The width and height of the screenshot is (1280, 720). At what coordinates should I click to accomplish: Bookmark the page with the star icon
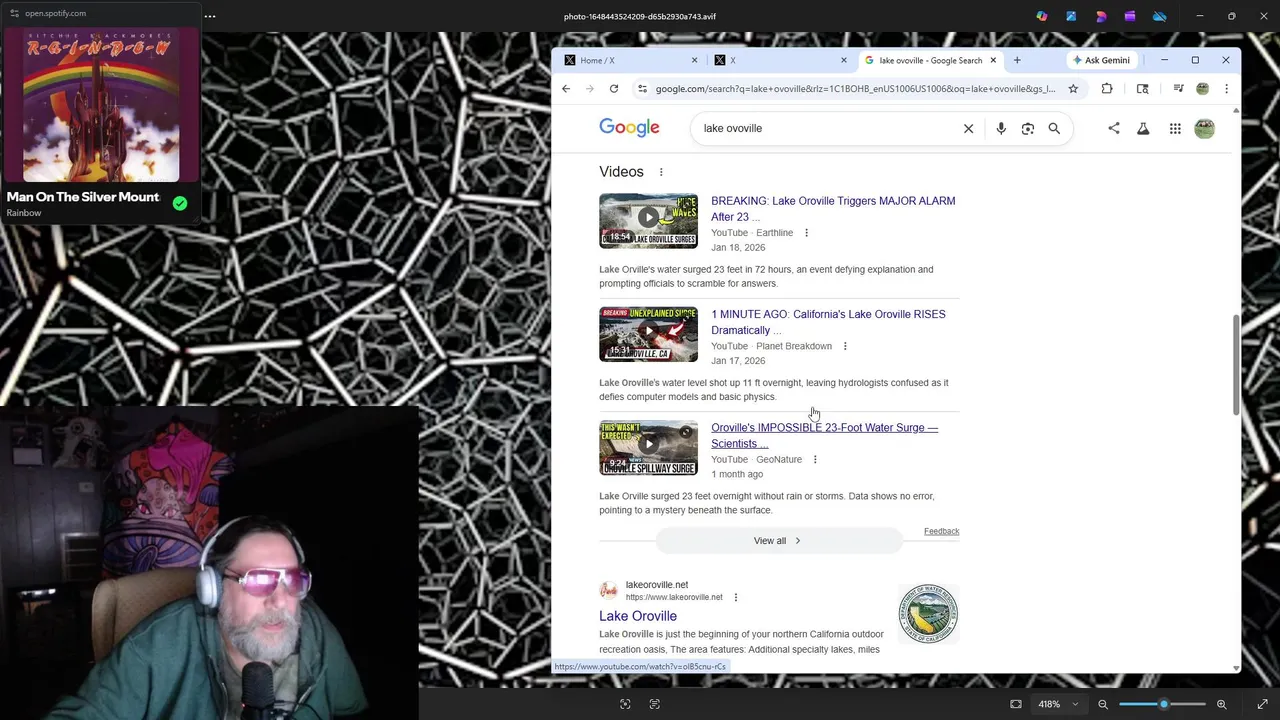tap(1073, 89)
